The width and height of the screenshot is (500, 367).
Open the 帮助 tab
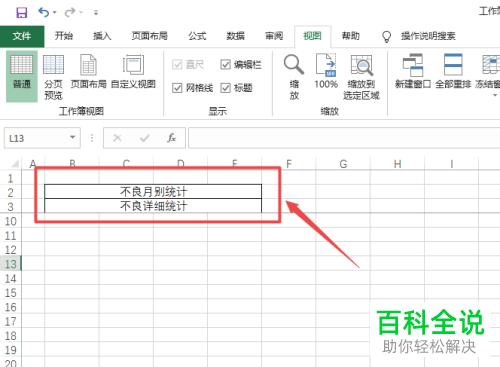click(351, 36)
